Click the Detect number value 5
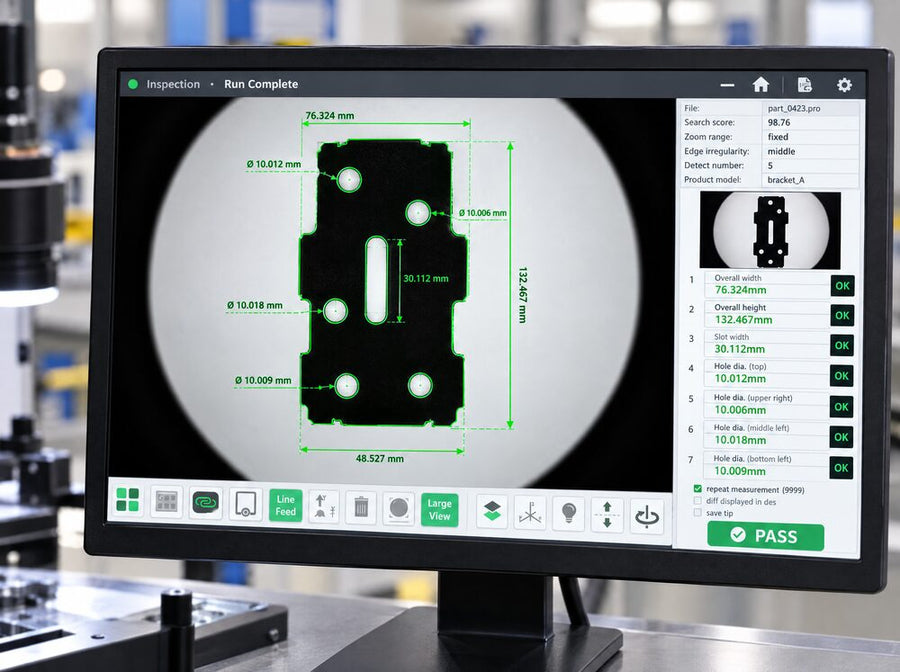Screen dimensions: 900x672 (x=770, y=166)
